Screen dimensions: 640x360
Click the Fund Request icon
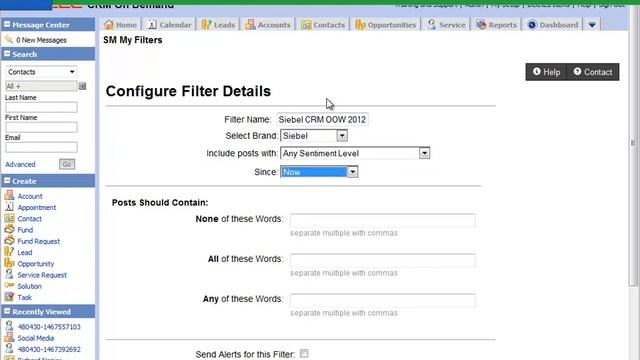(x=9, y=241)
